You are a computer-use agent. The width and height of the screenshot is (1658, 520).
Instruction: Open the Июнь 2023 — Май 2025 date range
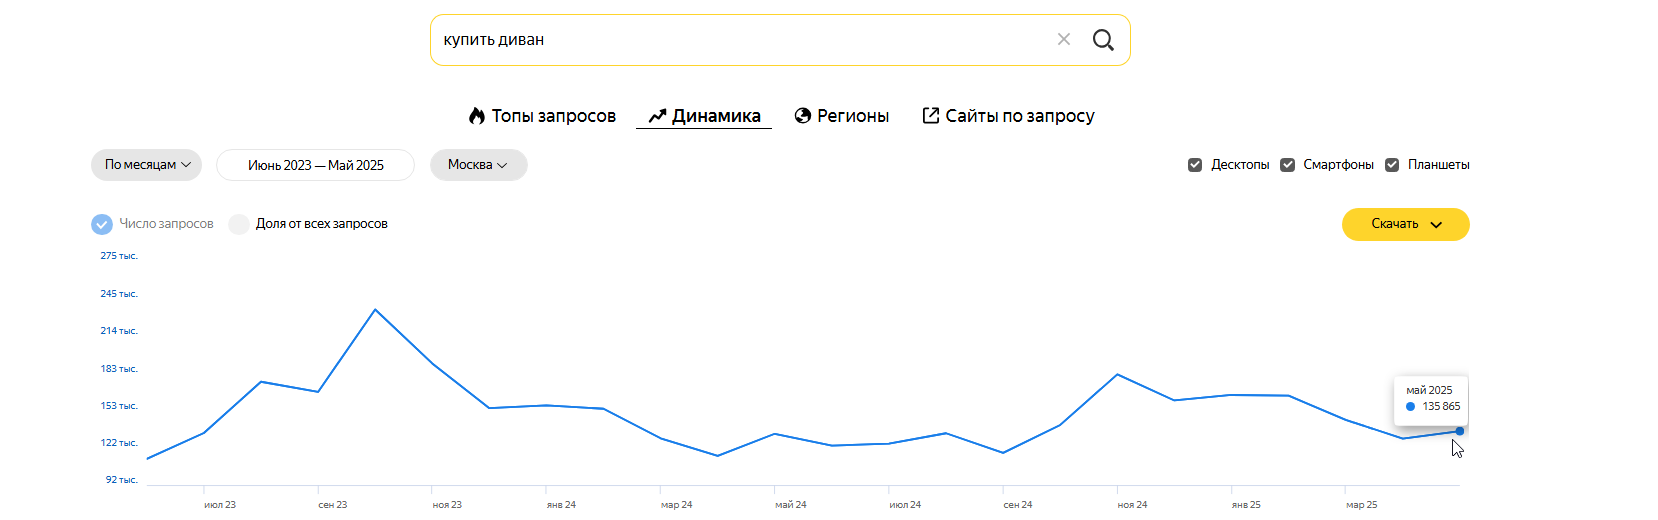pos(315,165)
